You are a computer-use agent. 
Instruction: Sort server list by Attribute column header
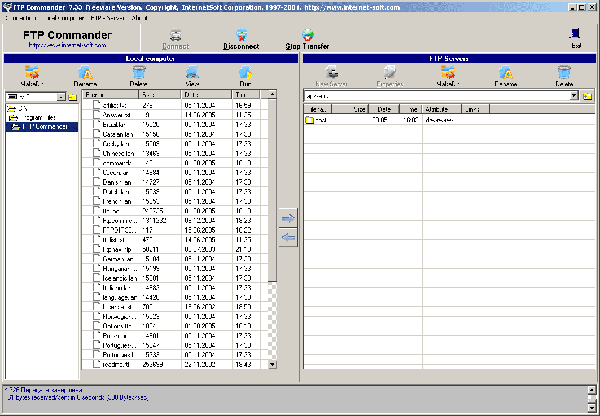click(x=442, y=109)
